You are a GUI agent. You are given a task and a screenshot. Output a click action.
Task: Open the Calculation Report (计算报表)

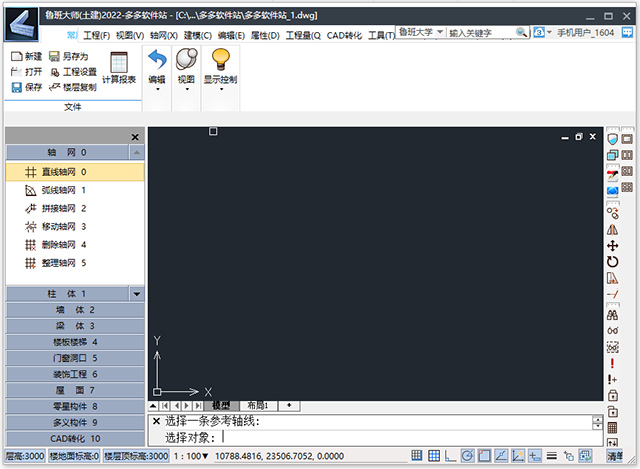coord(119,68)
